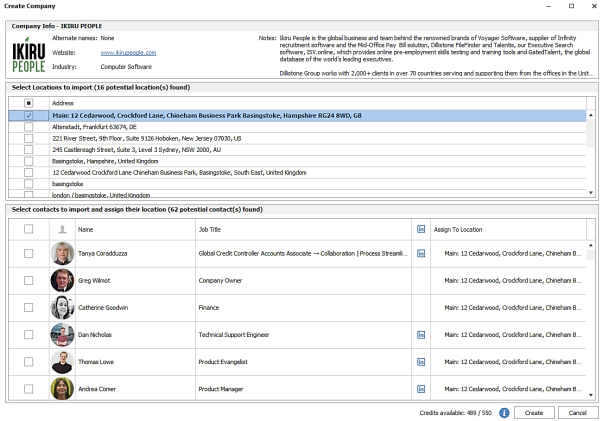Click Tanya Coradduzza's profile photo
The height and width of the screenshot is (421, 602).
pos(62,253)
